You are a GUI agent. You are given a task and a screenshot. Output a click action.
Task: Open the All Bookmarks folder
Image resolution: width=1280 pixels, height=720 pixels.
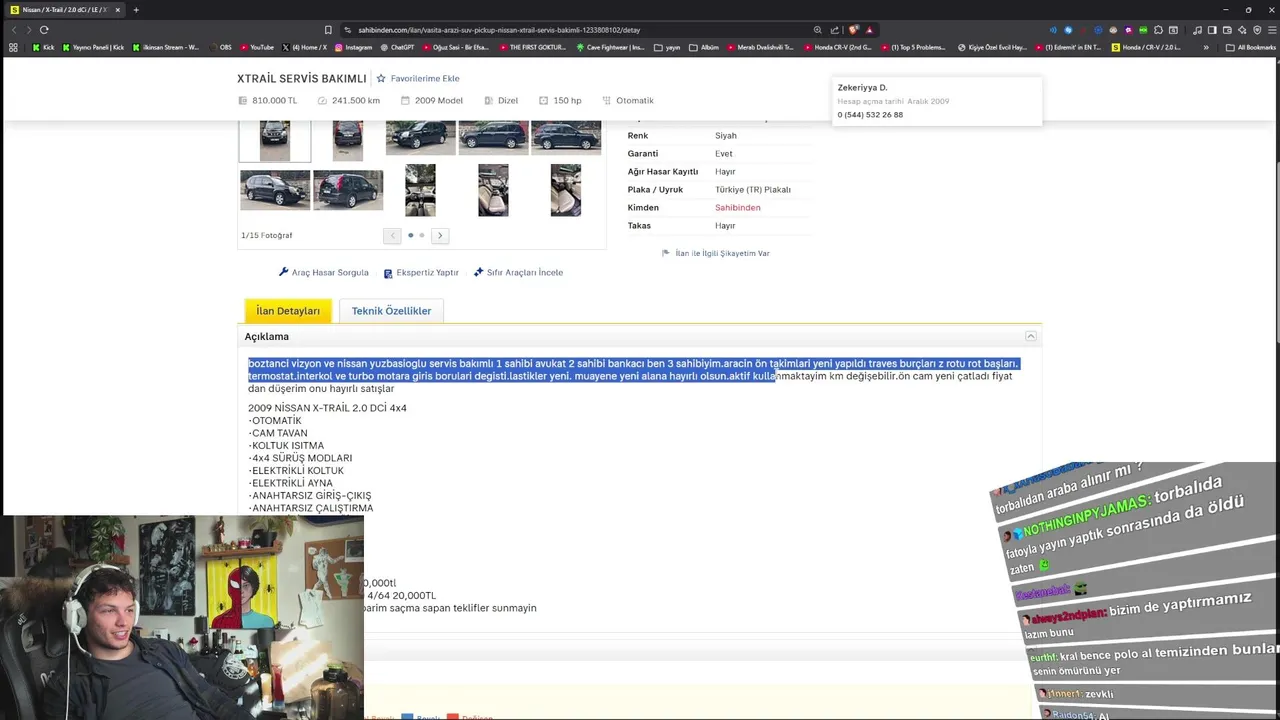pos(1251,47)
